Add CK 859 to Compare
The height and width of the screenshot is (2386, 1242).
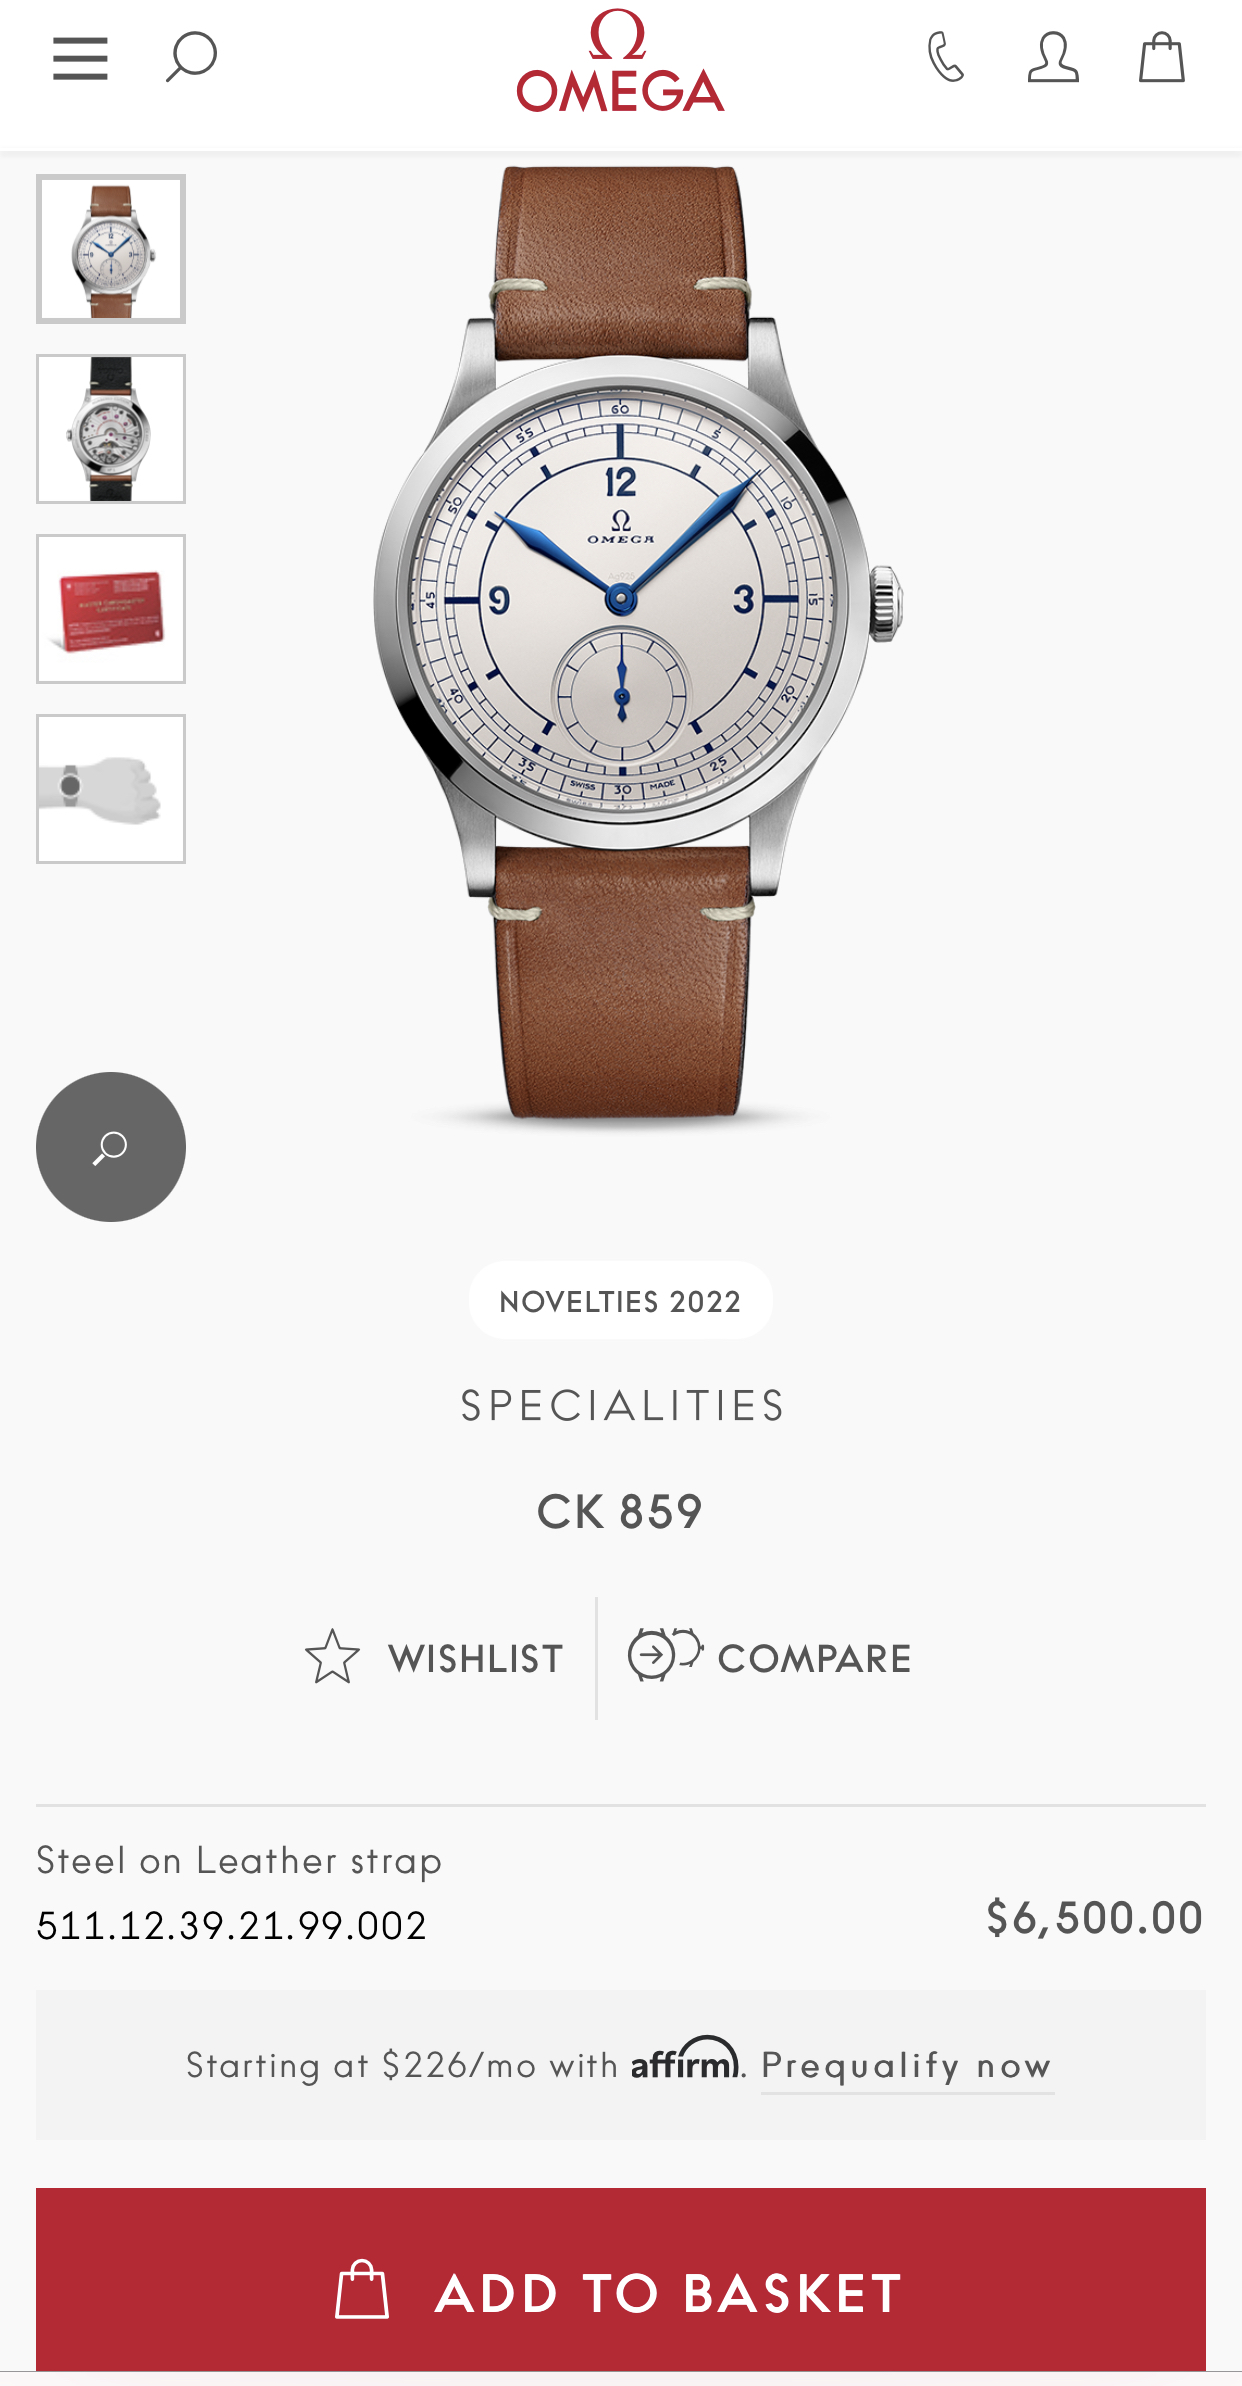pos(769,1657)
